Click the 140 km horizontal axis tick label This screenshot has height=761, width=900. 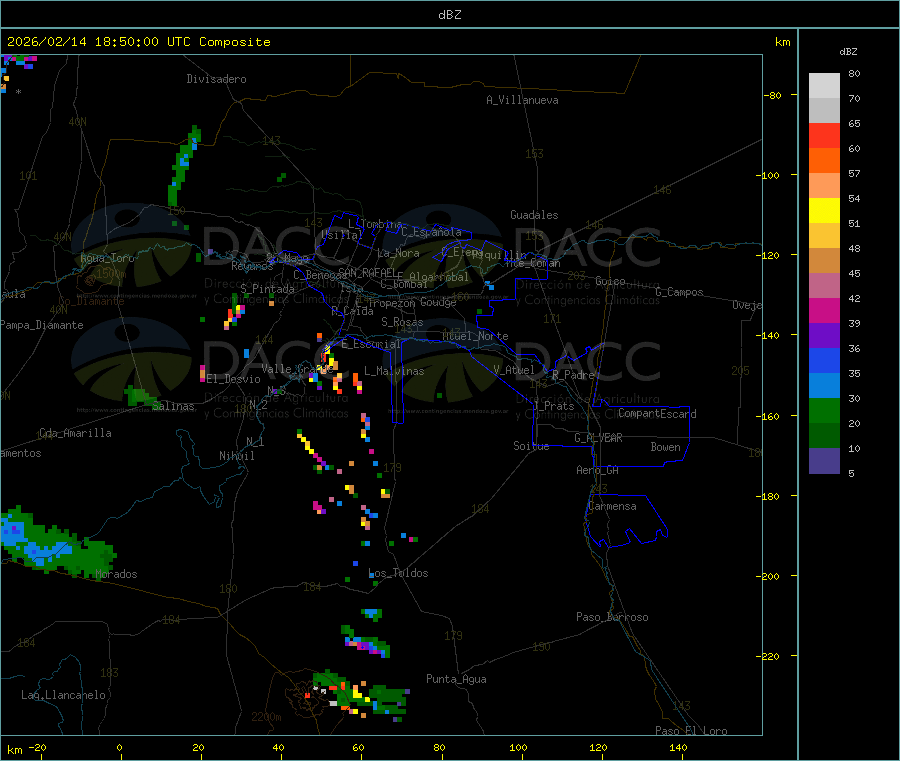pos(678,747)
